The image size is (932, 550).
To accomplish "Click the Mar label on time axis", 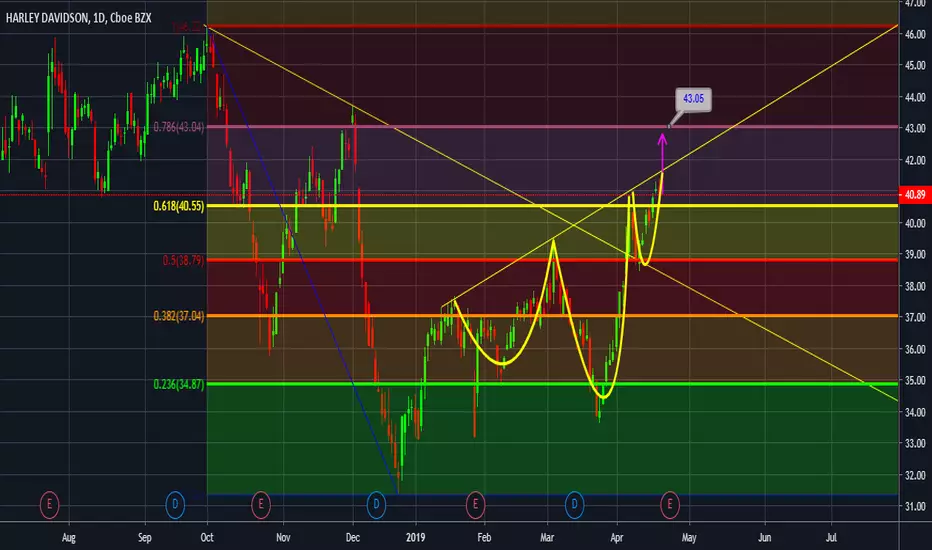I will click(547, 538).
